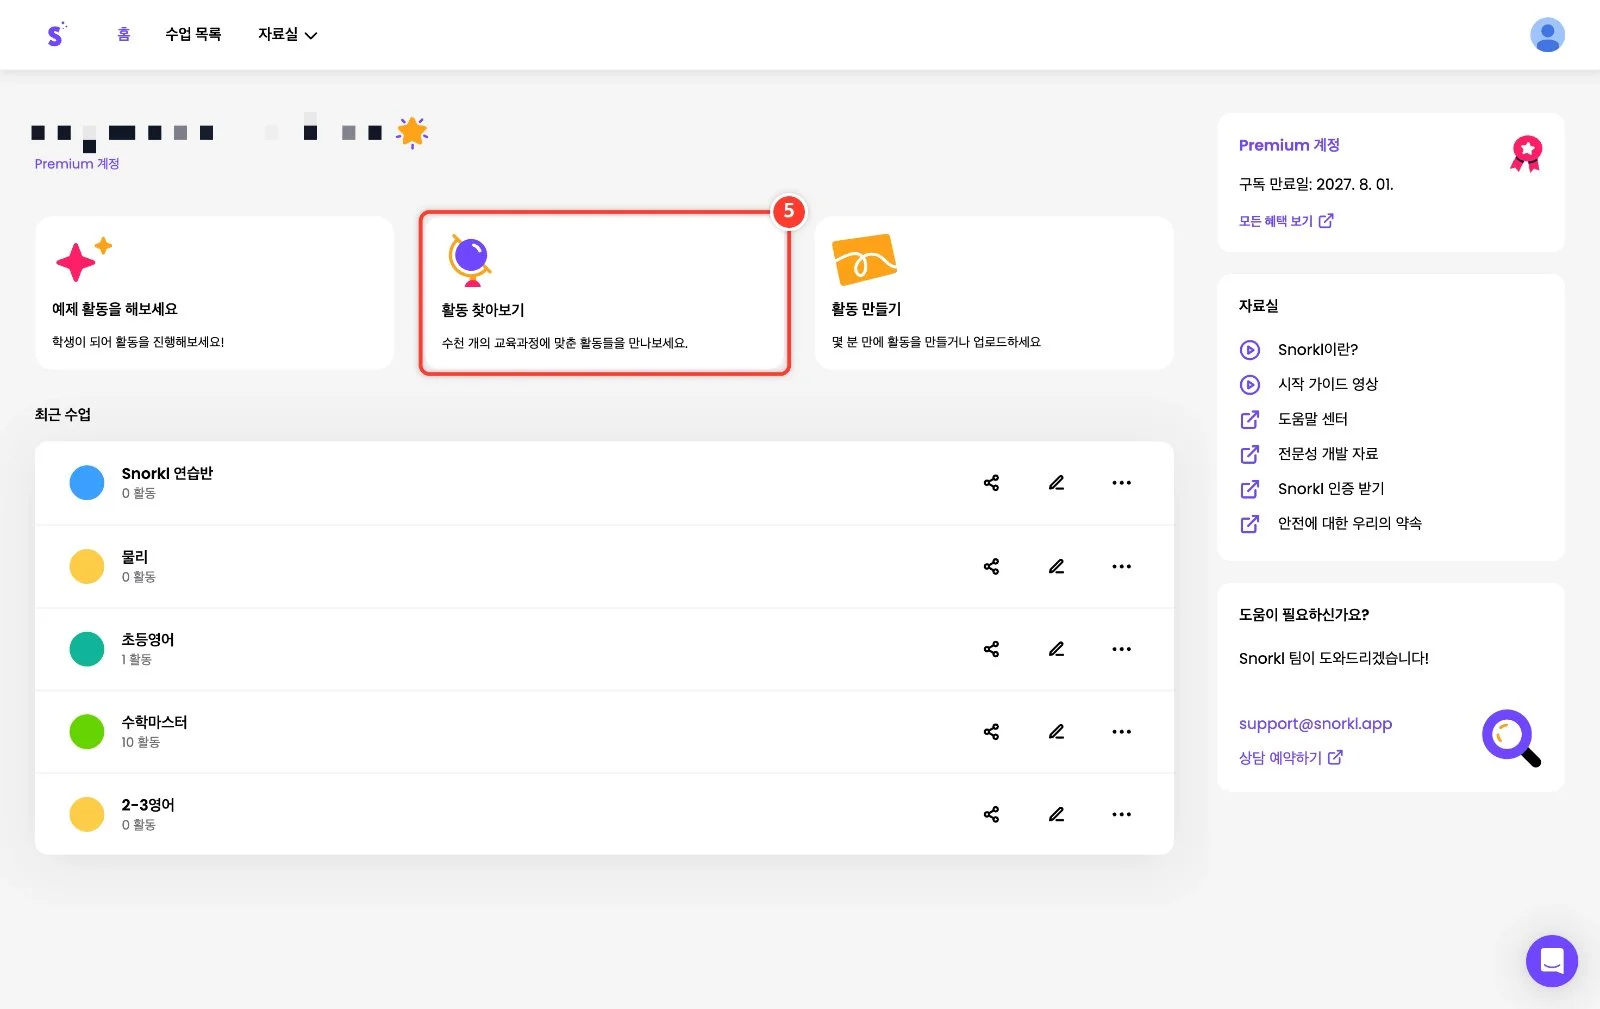This screenshot has height=1009, width=1600.
Task: Click the green 수학마스터 color circle
Action: 87,731
